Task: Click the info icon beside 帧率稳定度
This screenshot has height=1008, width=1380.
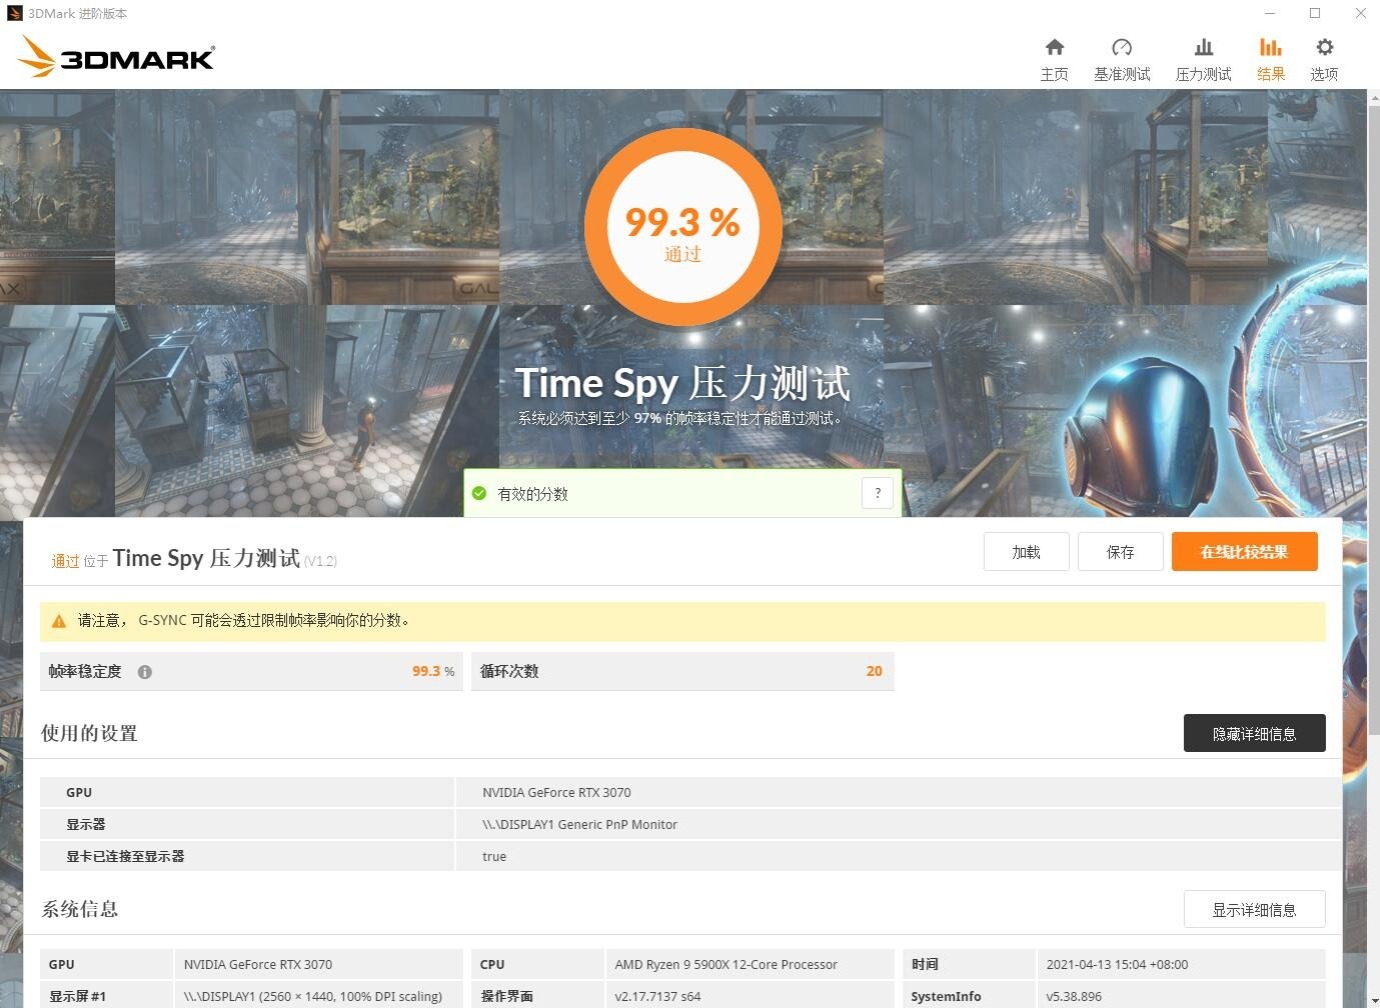Action: pyautogui.click(x=144, y=671)
